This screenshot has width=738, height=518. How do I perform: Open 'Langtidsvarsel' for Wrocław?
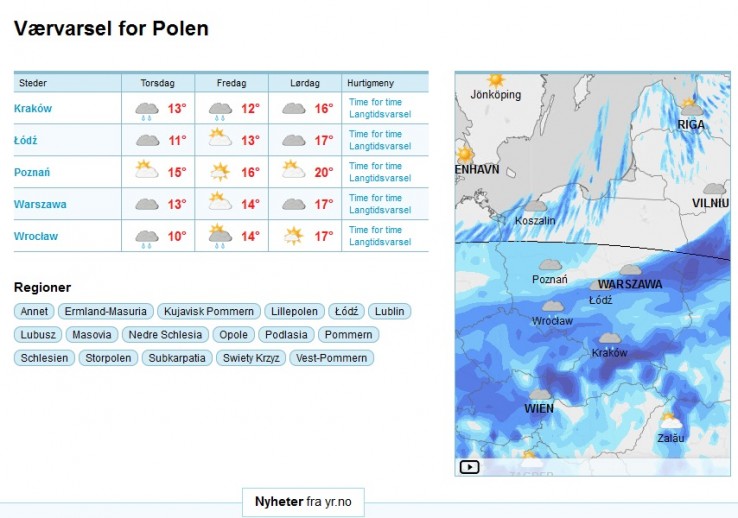380,242
